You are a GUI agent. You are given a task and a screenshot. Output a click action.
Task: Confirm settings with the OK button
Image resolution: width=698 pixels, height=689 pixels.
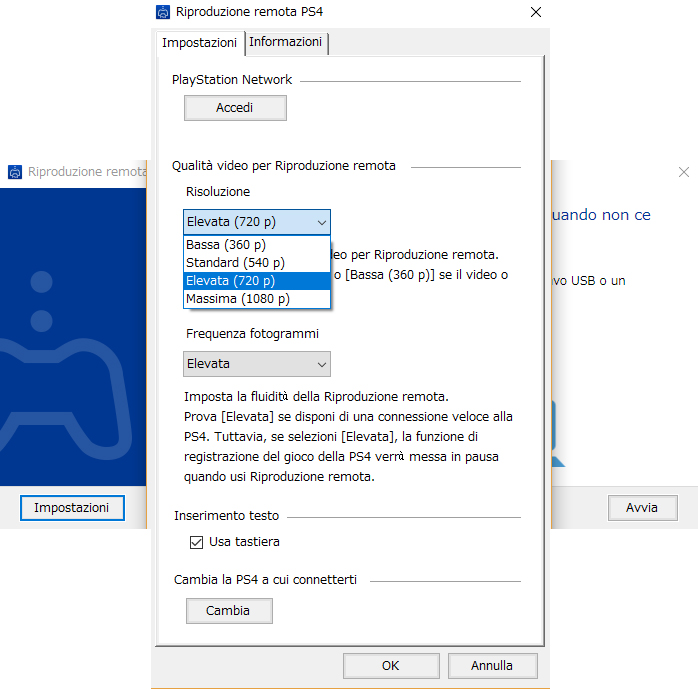point(391,665)
